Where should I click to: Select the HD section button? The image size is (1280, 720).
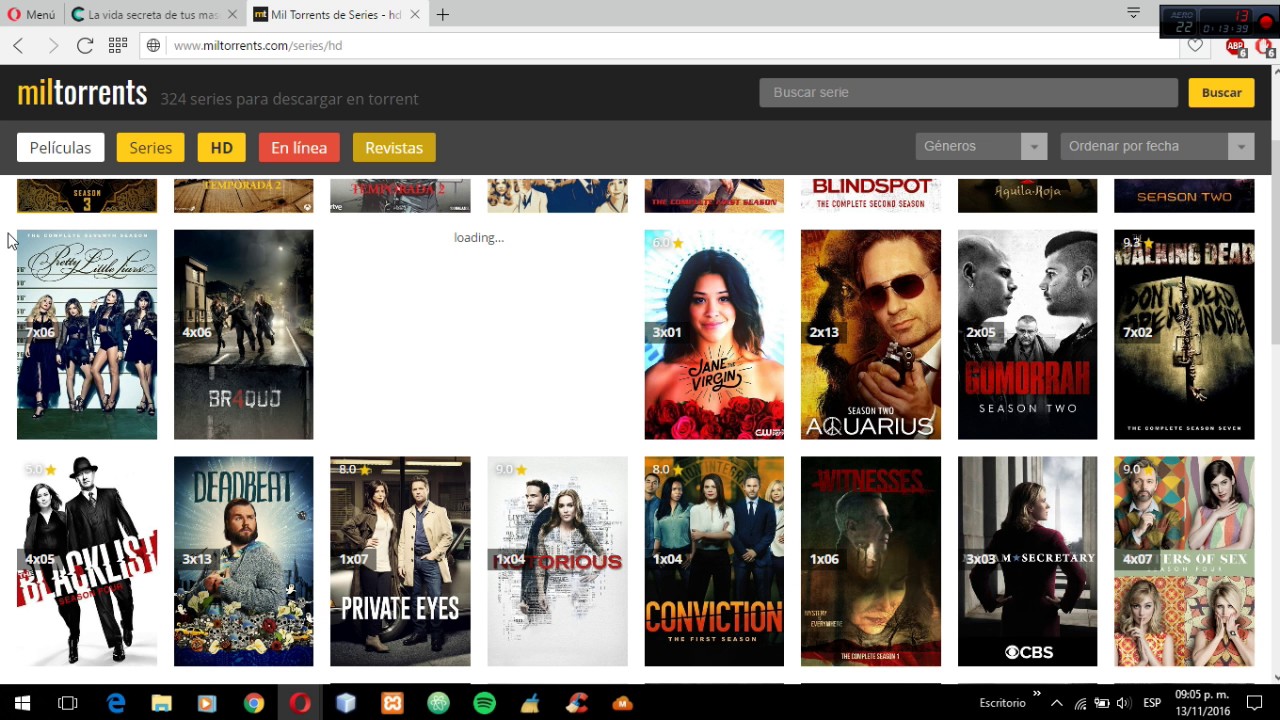[x=221, y=147]
